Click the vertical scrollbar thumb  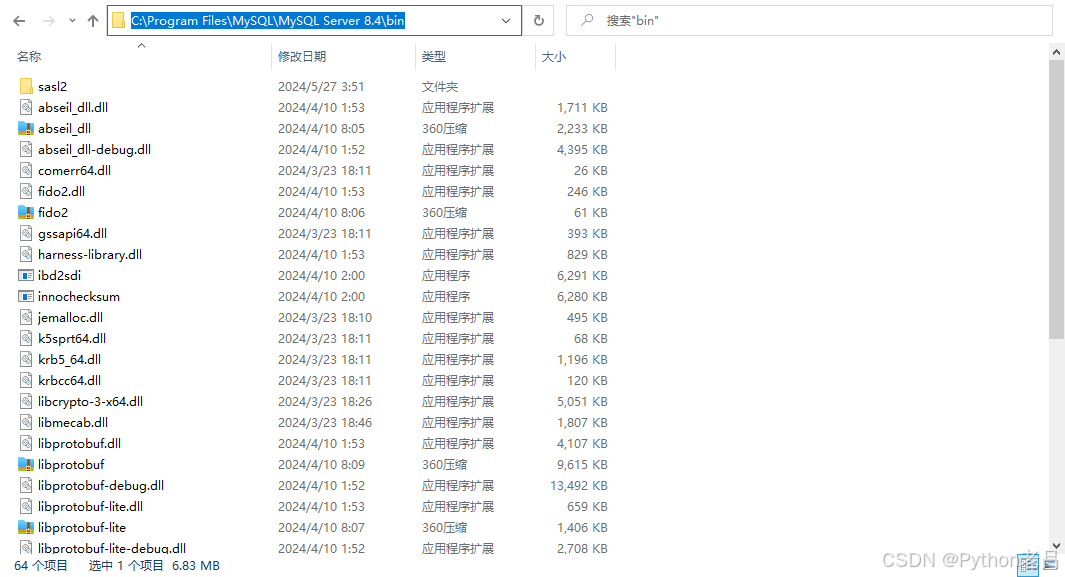coord(1056,199)
